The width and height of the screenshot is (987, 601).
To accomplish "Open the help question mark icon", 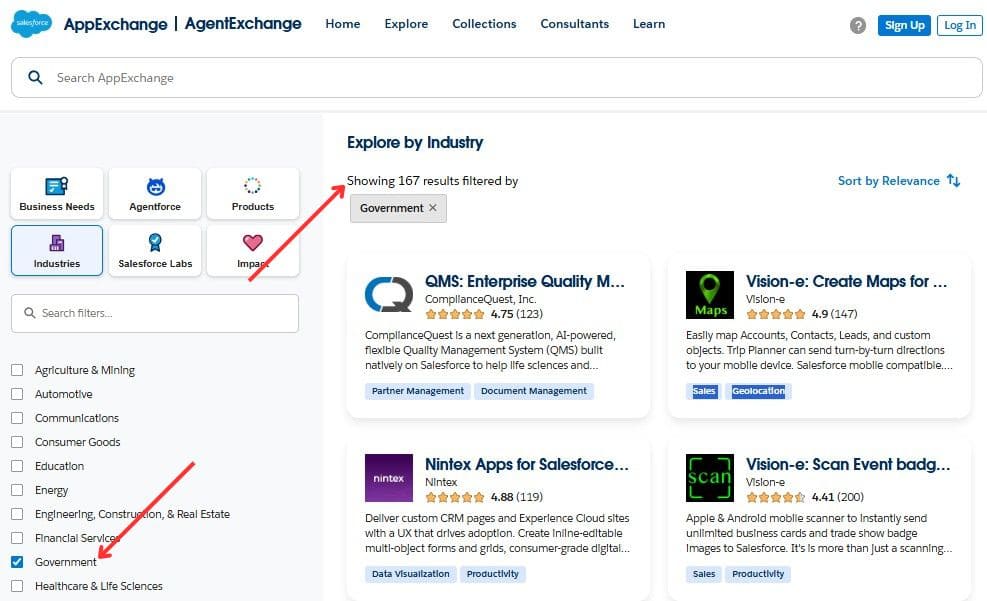I will point(857,25).
